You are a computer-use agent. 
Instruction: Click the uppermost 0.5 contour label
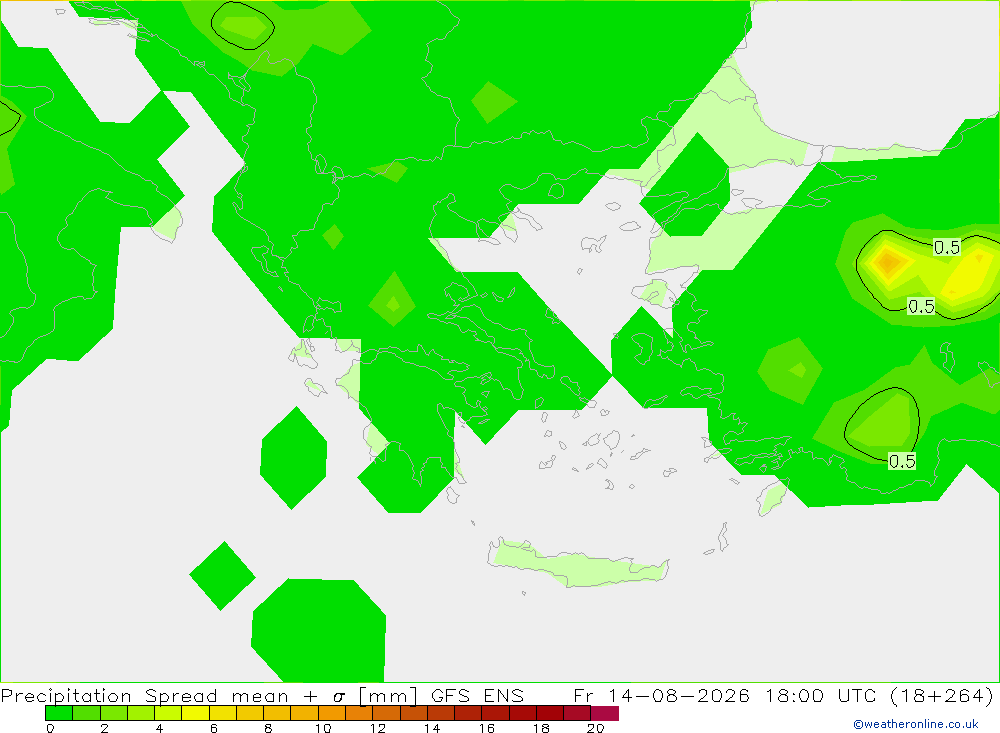tap(946, 248)
